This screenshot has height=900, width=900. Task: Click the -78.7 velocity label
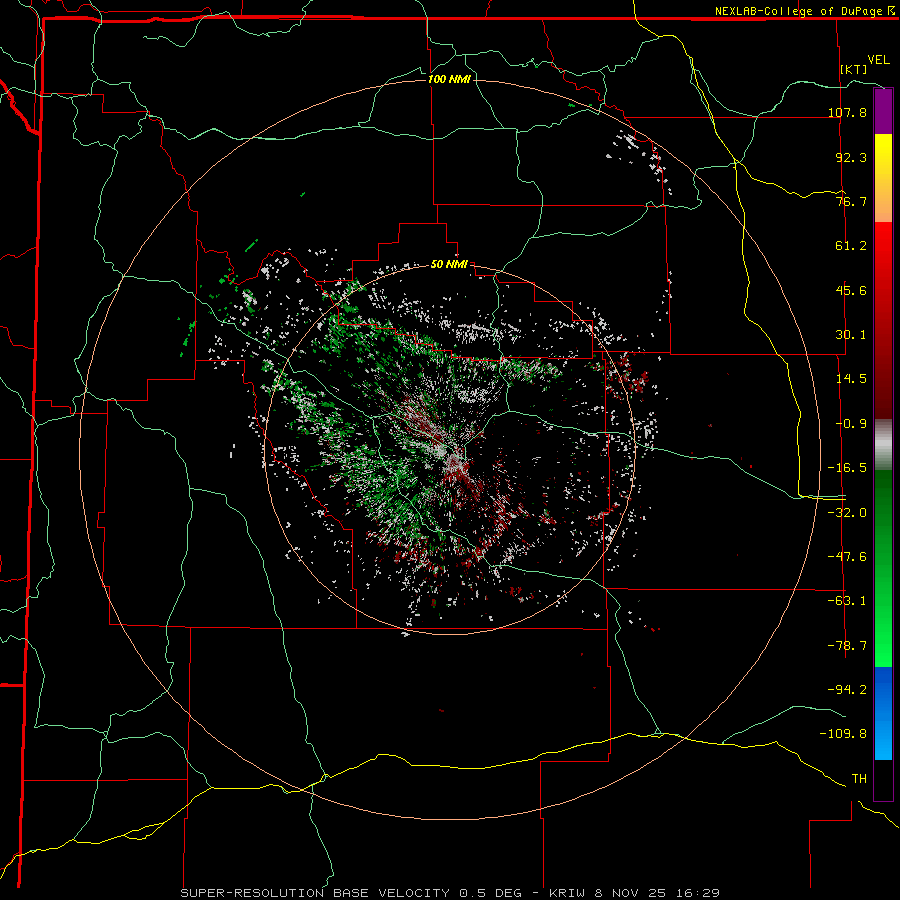click(847, 646)
